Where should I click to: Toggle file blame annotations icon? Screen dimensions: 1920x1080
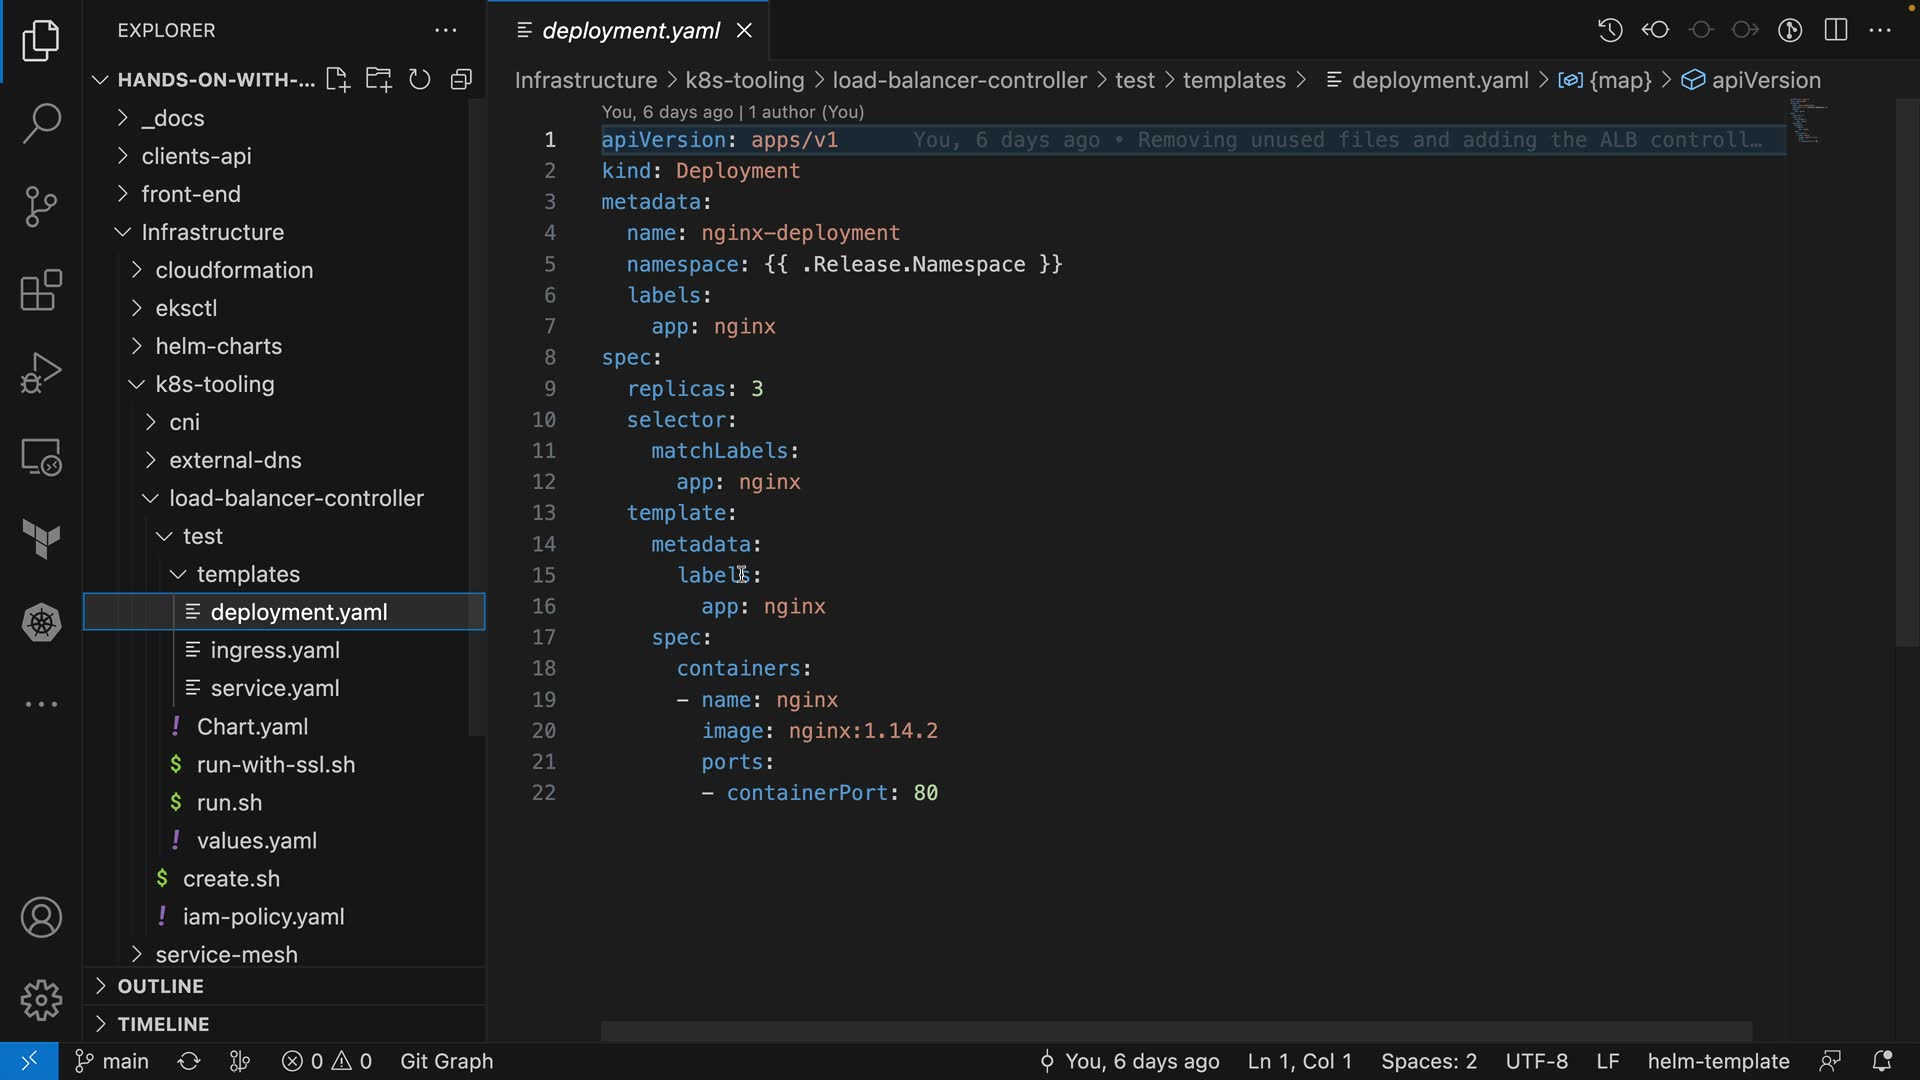(1790, 30)
